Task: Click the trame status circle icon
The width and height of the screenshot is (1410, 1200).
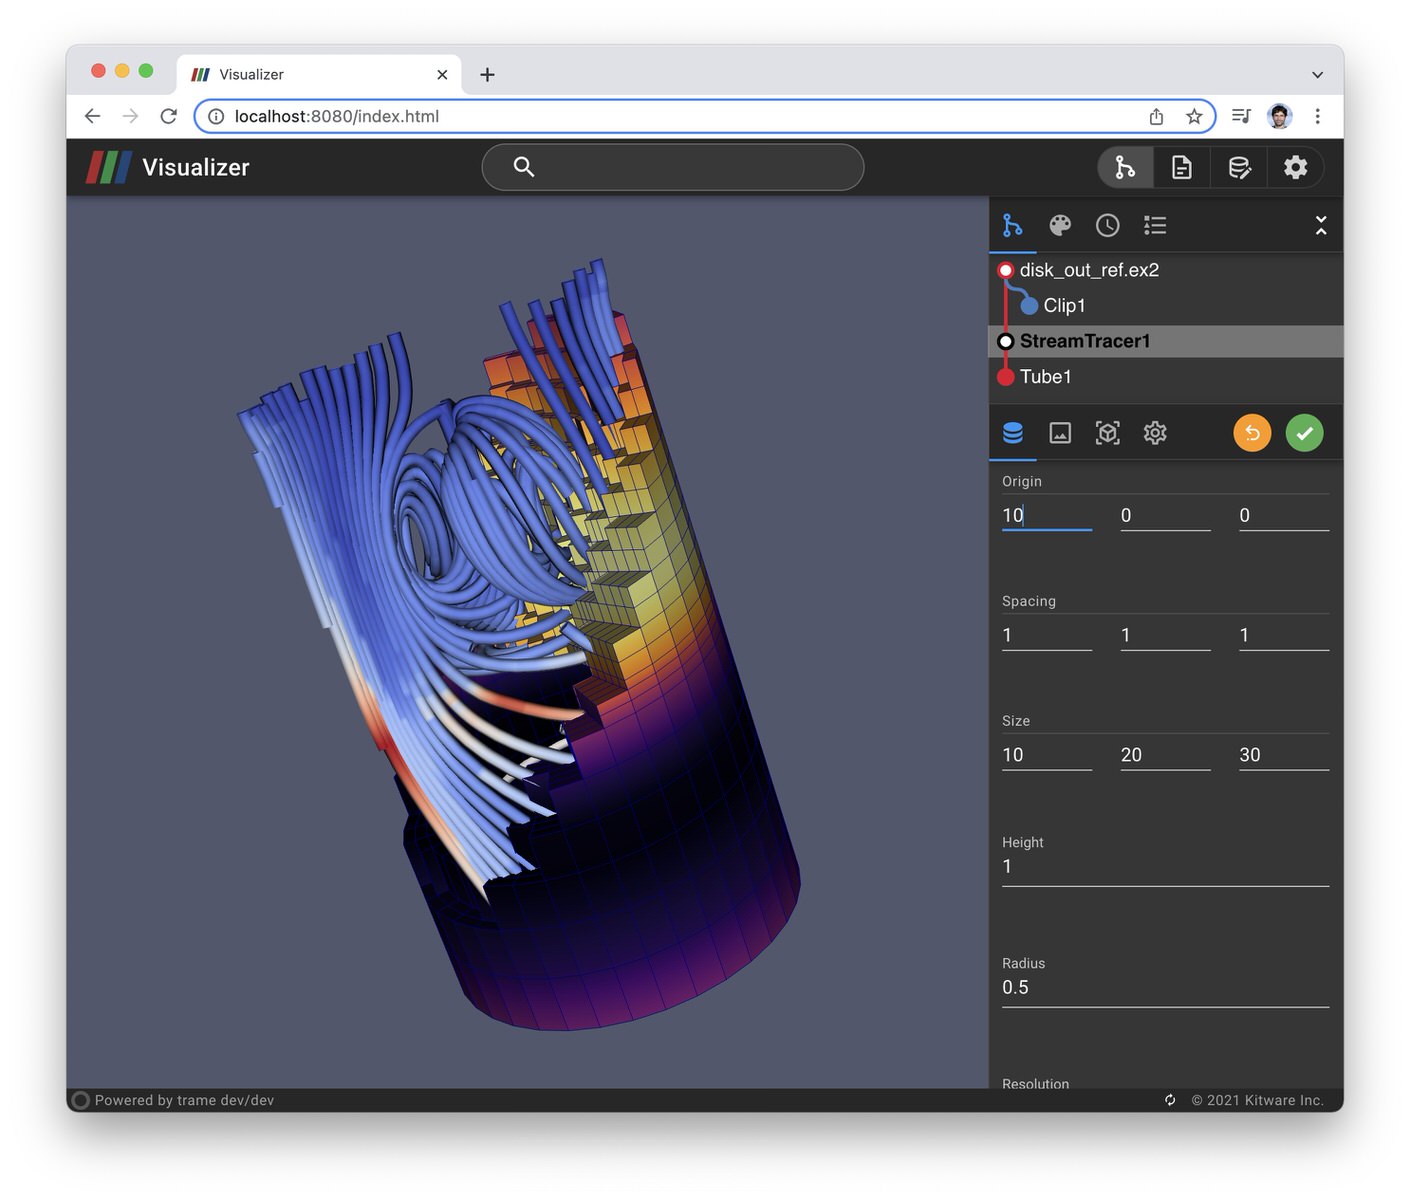Action: [81, 1100]
